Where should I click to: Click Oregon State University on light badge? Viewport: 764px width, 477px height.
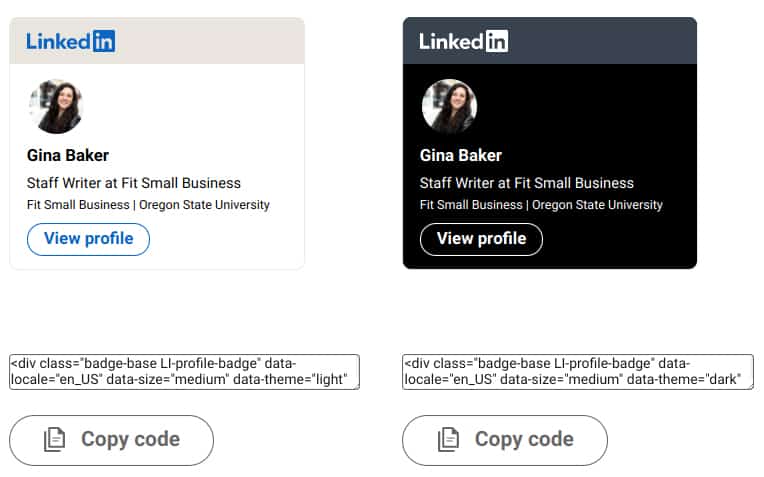[204, 205]
